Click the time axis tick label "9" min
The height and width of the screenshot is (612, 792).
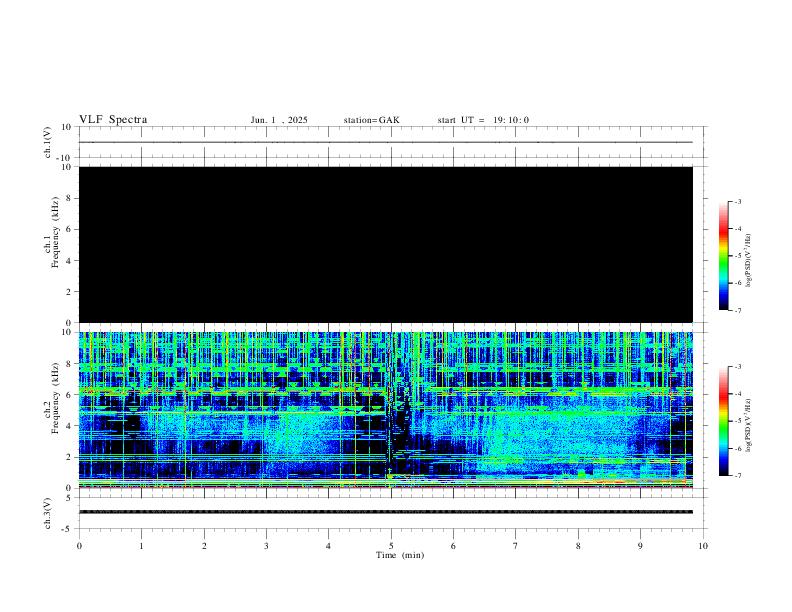640,546
